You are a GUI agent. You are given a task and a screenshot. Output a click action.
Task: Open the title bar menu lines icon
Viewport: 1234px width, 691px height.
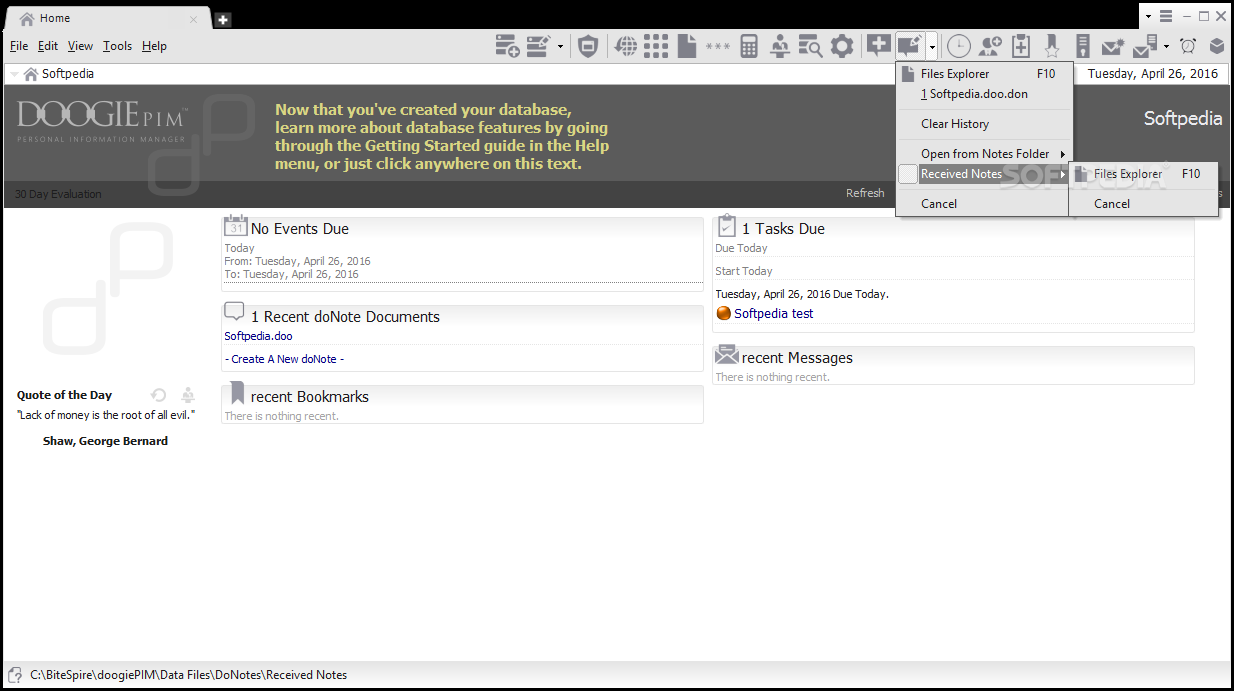tap(1165, 17)
